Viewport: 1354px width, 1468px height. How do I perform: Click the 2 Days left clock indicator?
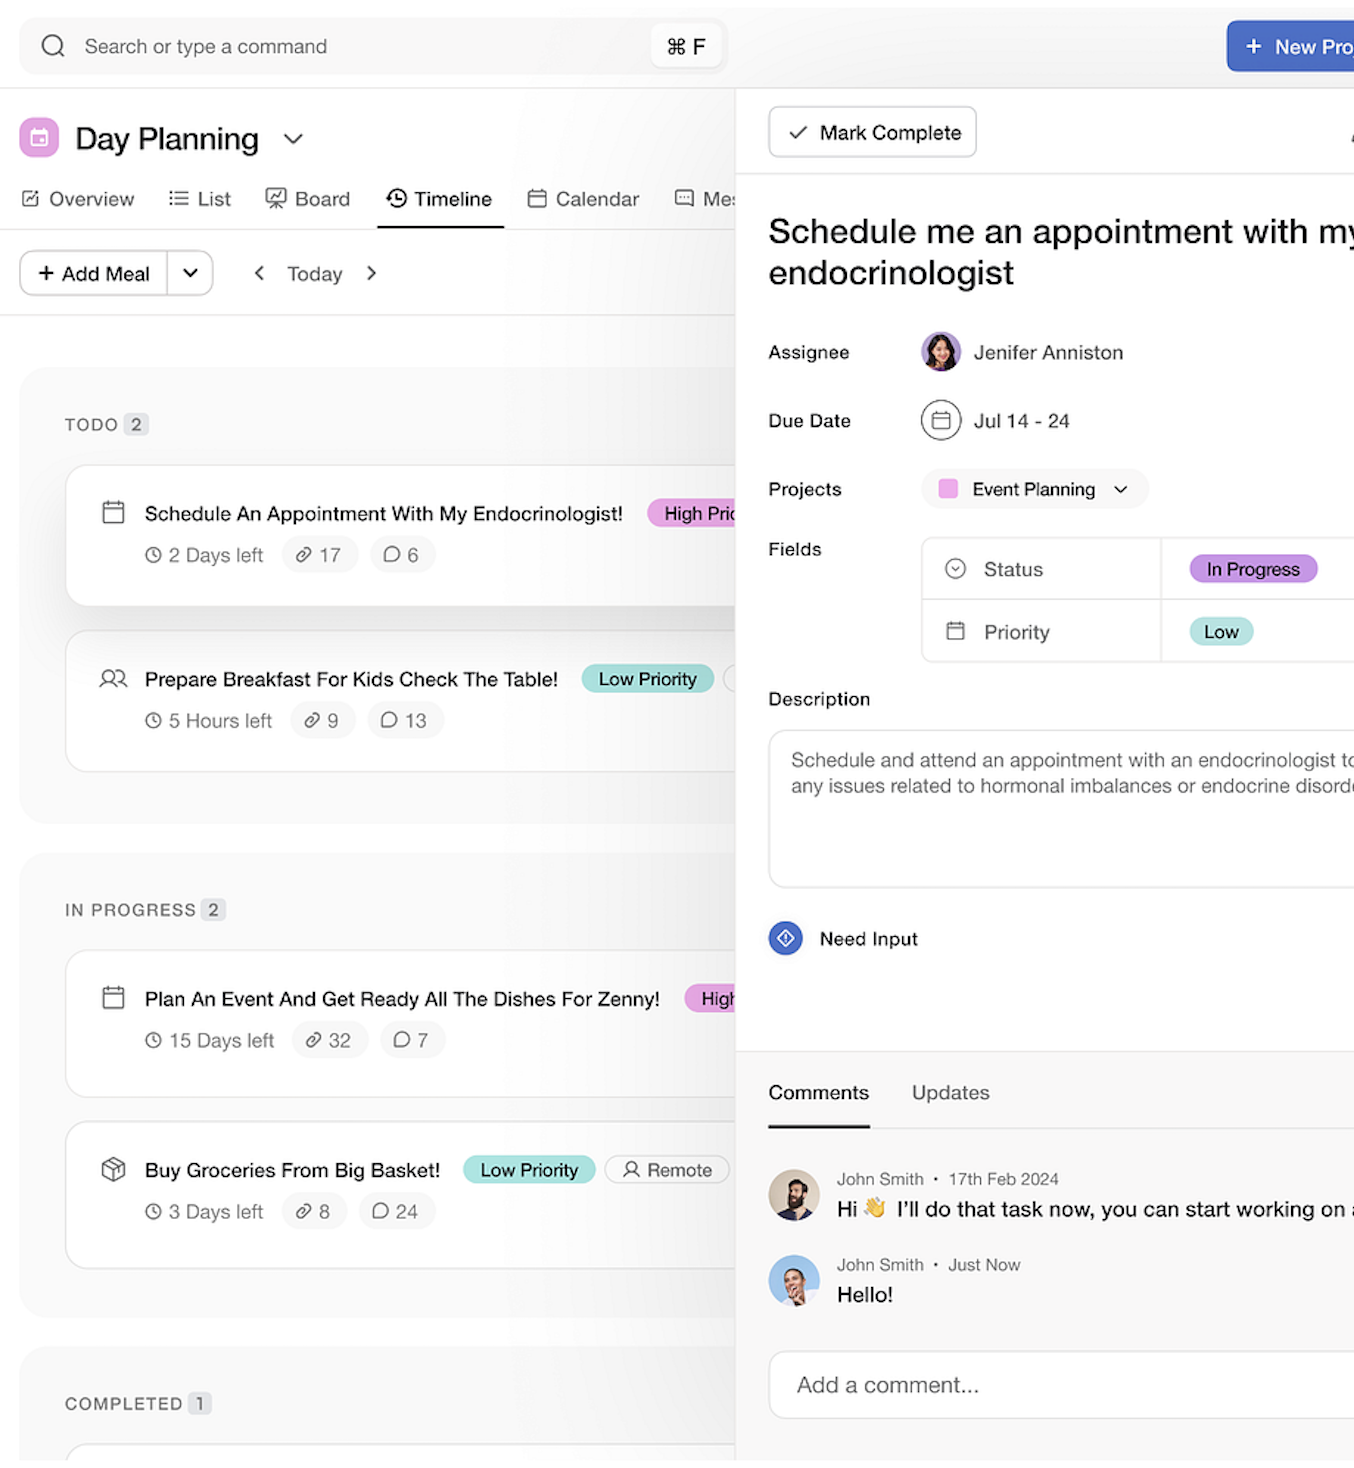(204, 555)
